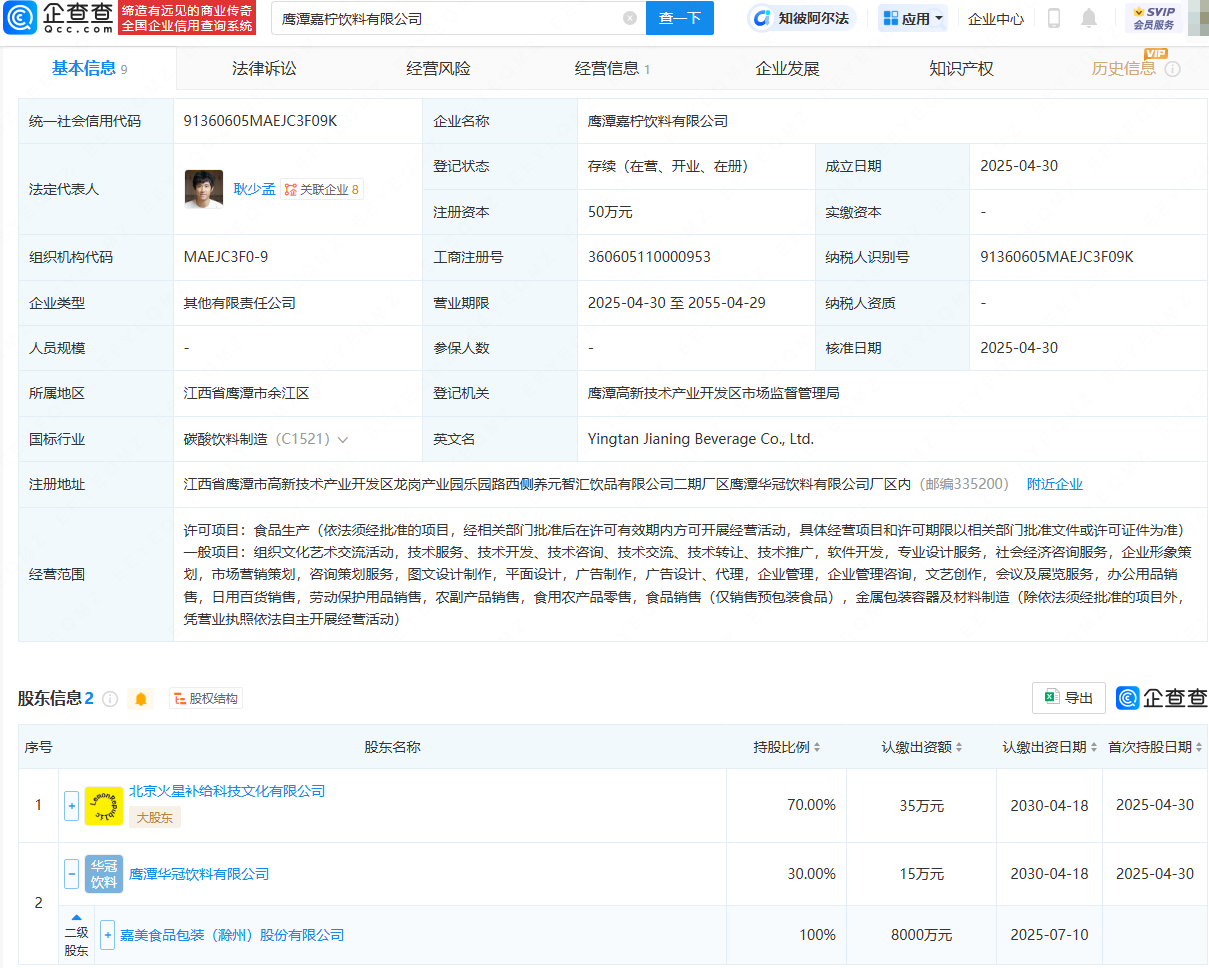Image resolution: width=1209 pixels, height=968 pixels.
Task: Open 鹰潭华冠饮料有限公司 shareholder link
Action: (x=199, y=874)
